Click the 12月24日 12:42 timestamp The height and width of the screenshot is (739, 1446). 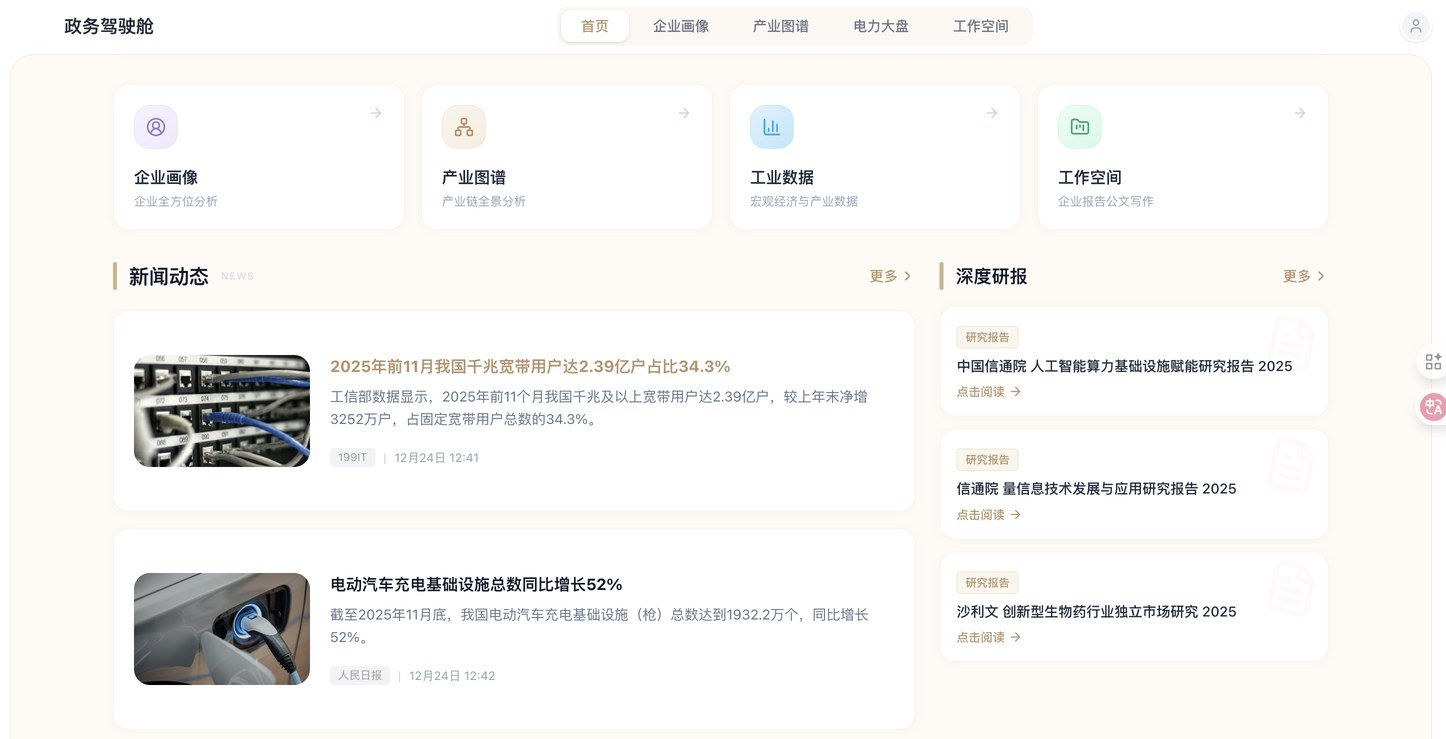pyautogui.click(x=452, y=676)
